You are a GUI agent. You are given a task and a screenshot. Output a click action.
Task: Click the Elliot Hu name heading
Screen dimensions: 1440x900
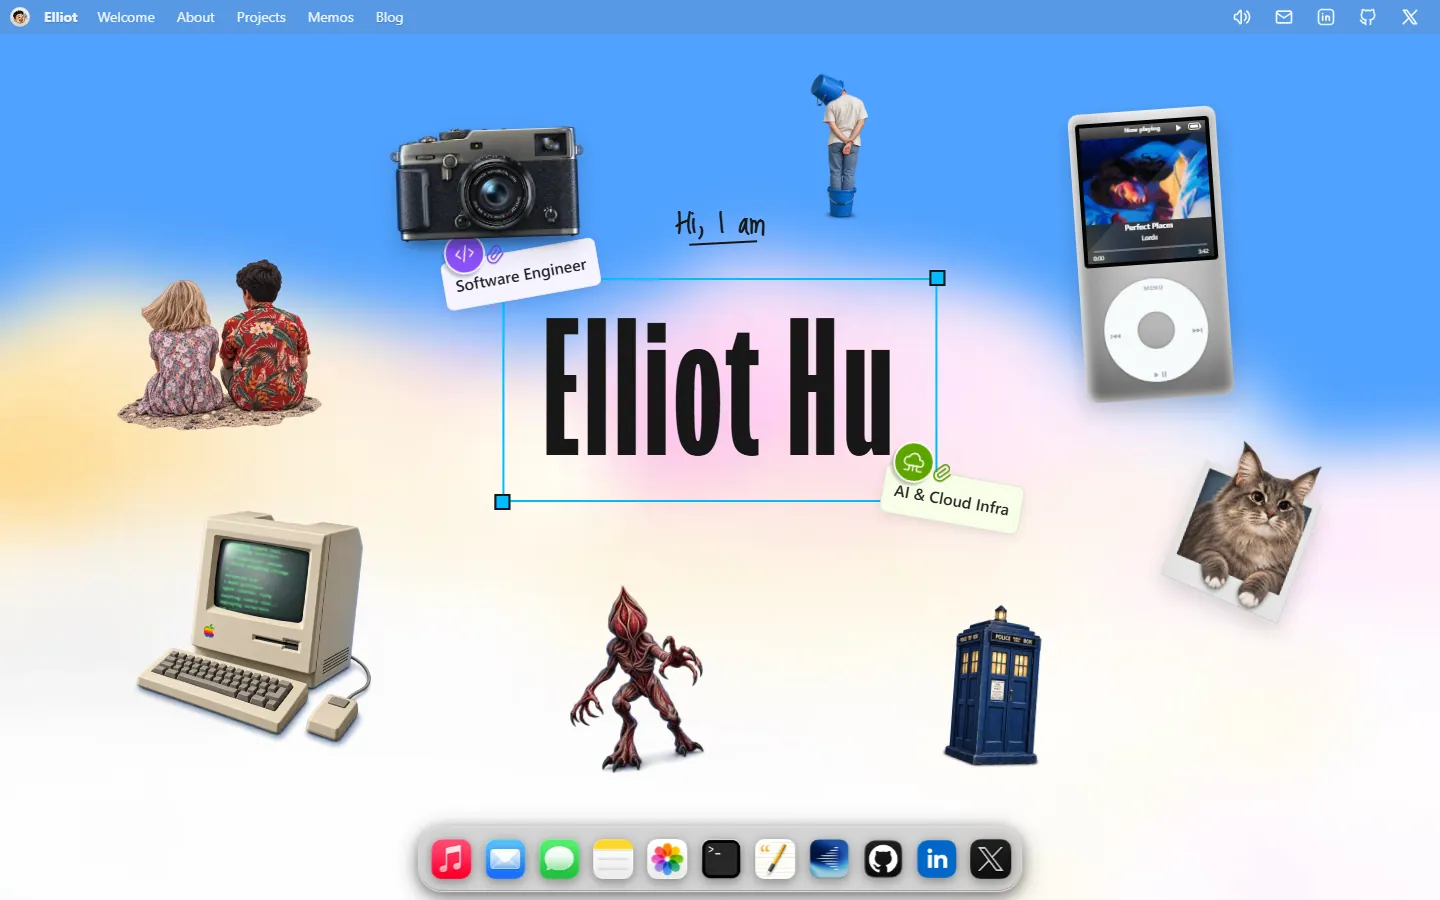point(718,388)
